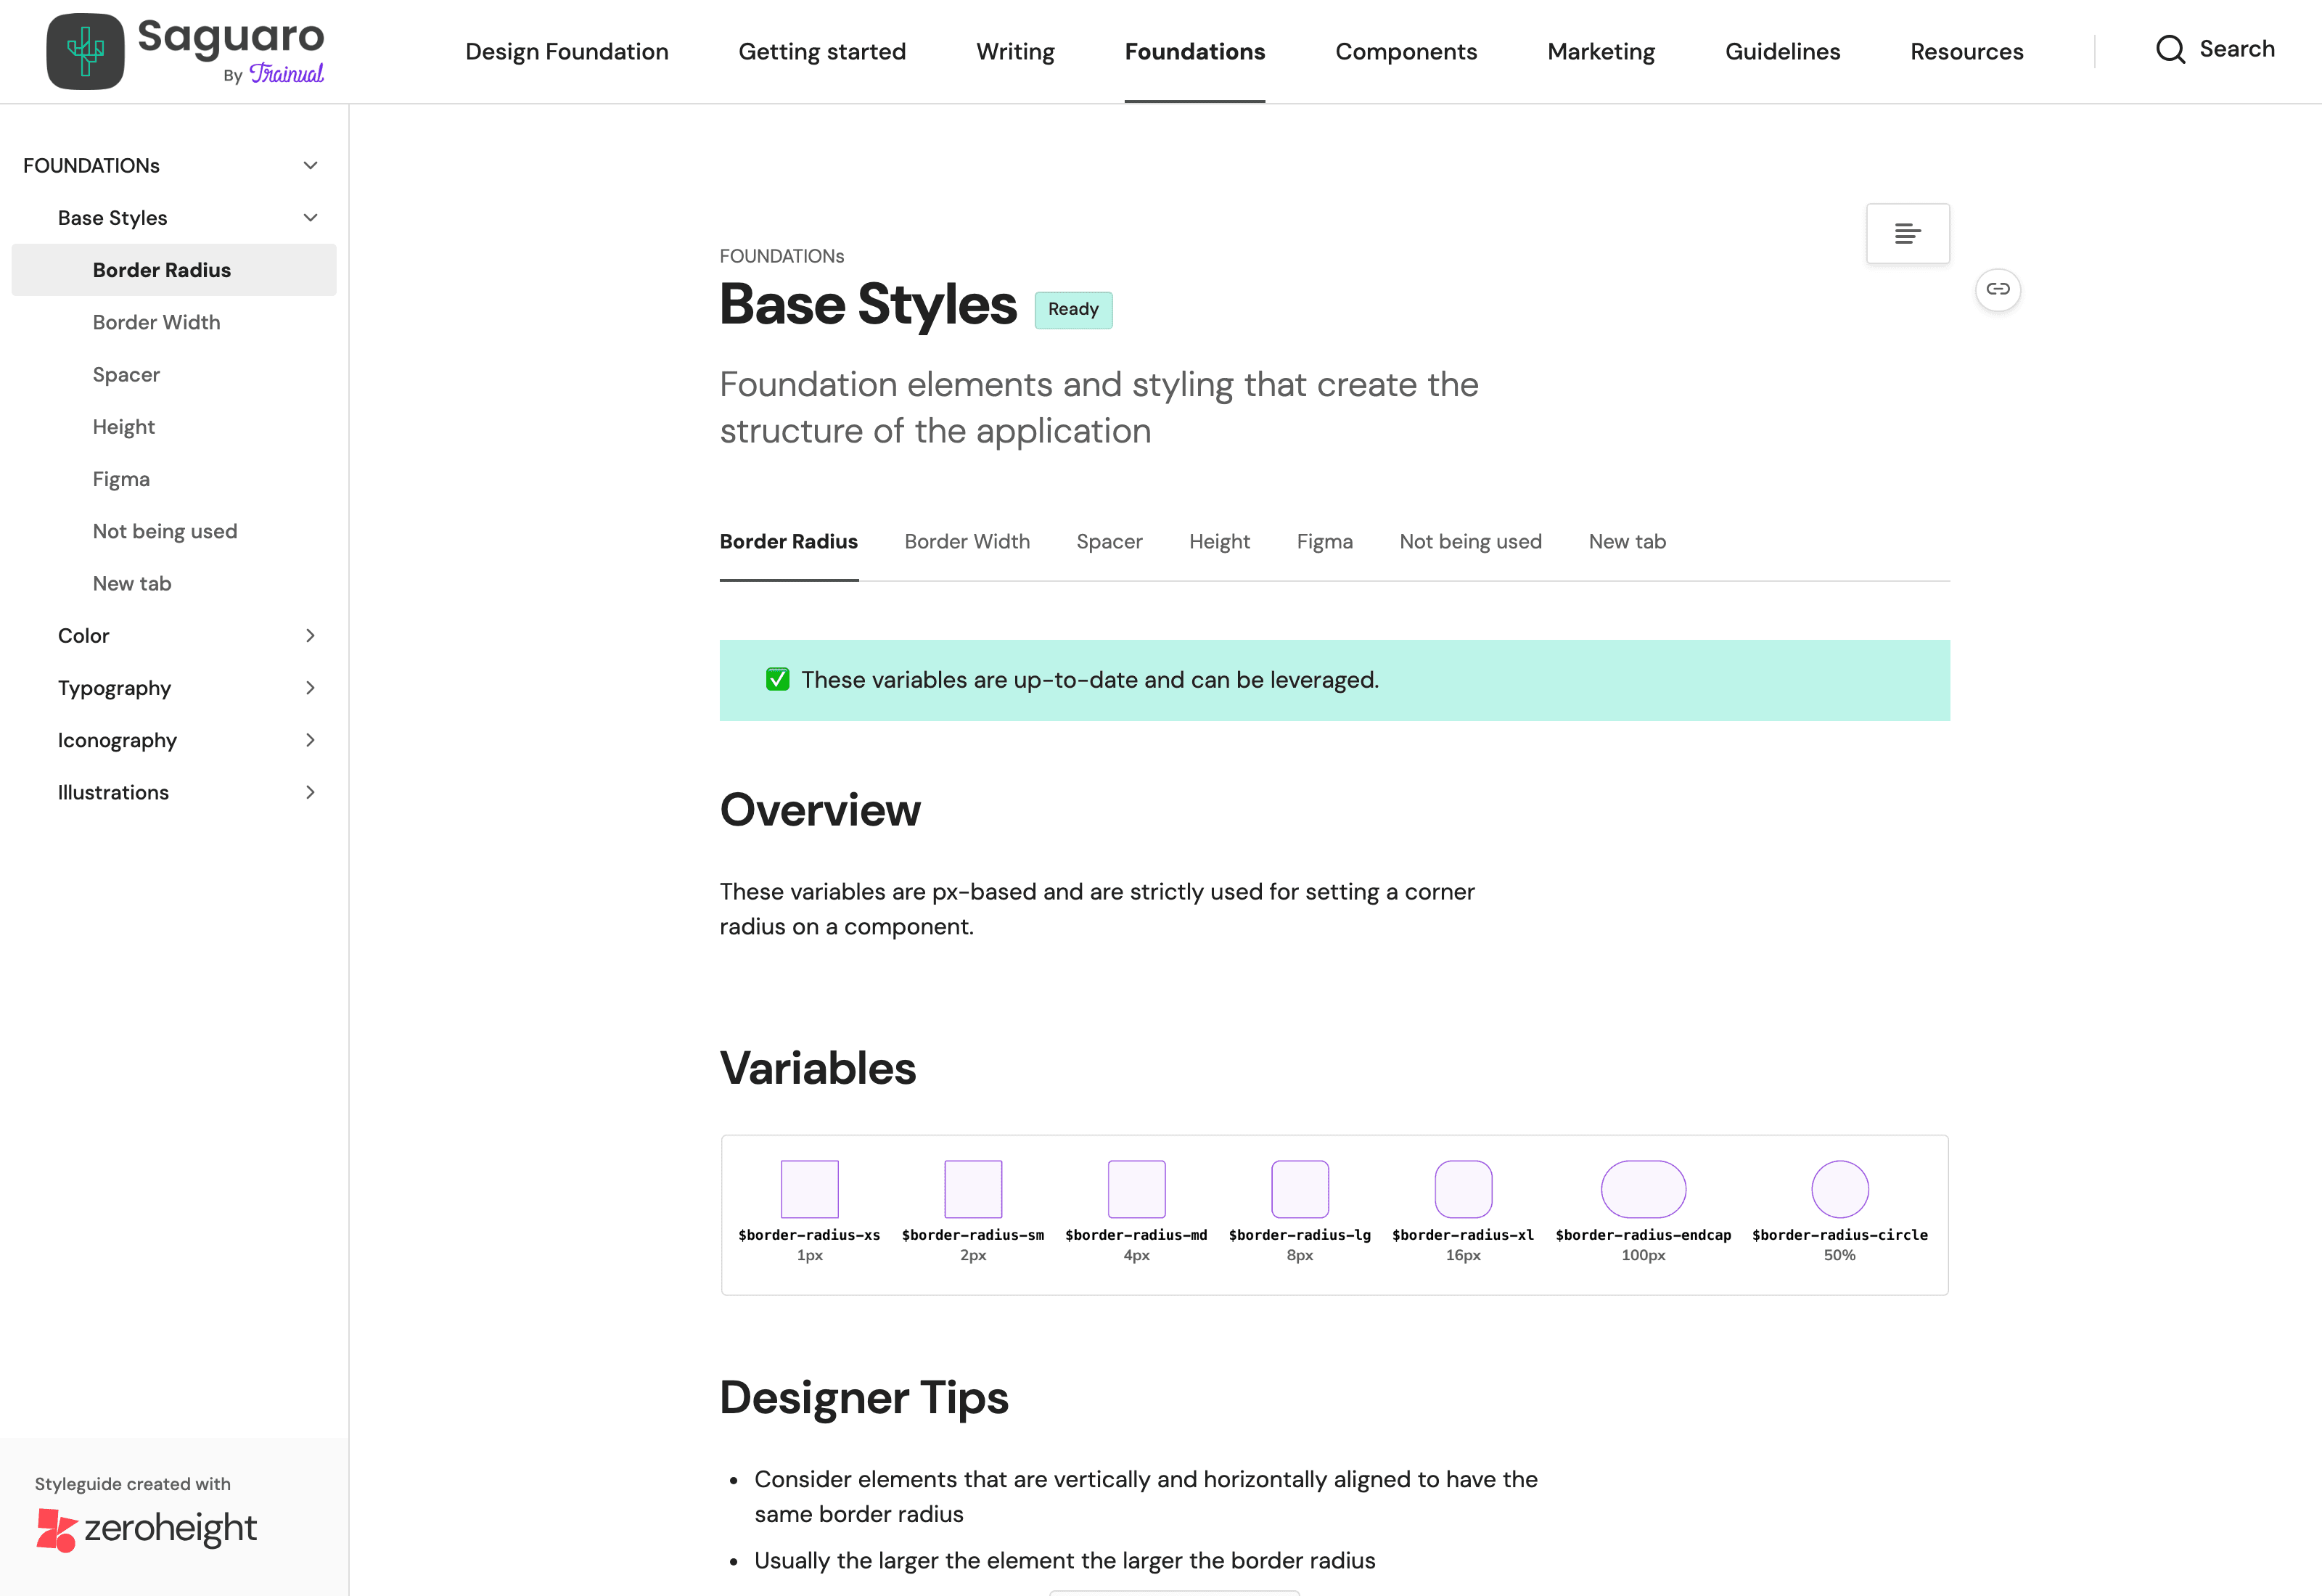
Task: Switch to the Figma page tab
Action: click(1324, 541)
